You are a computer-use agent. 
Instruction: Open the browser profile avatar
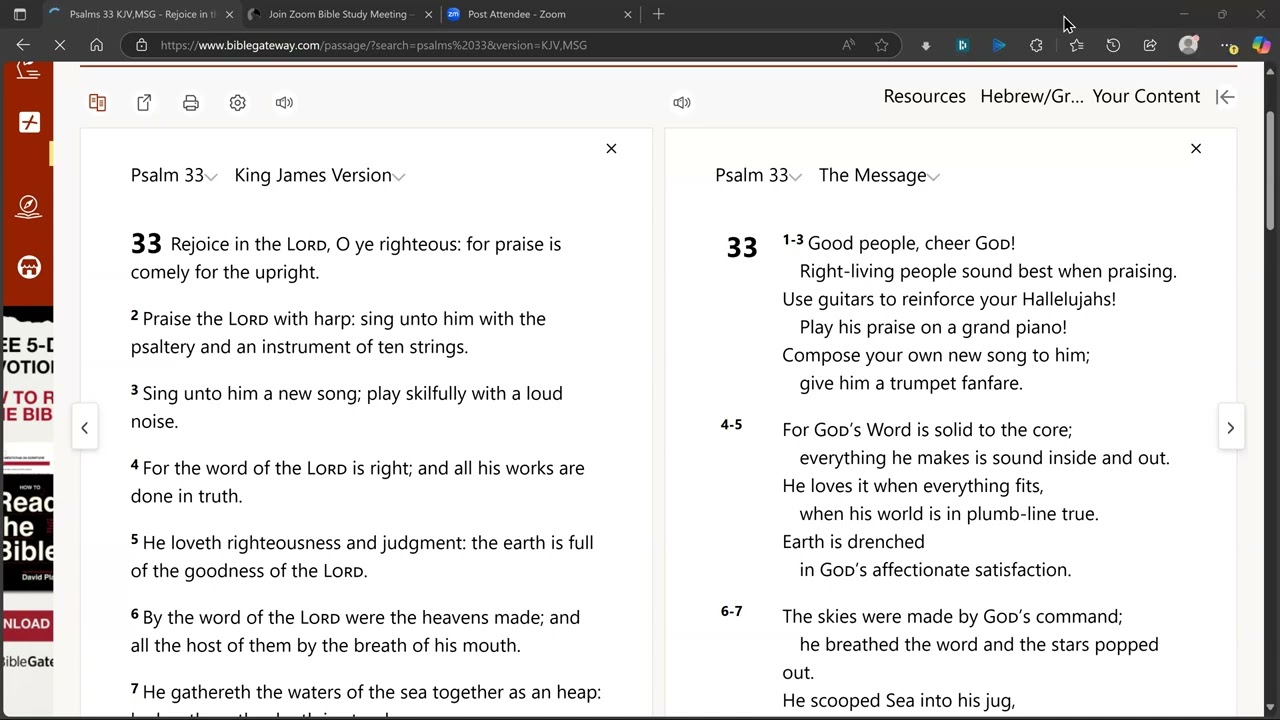[x=1188, y=45]
